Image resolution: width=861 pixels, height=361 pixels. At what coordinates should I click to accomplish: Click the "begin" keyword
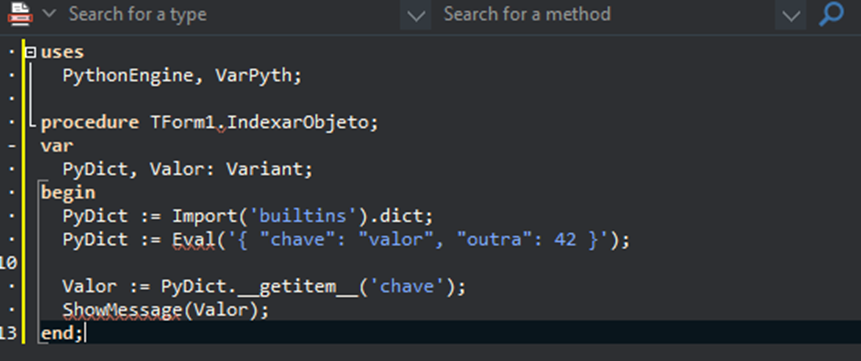pos(68,192)
